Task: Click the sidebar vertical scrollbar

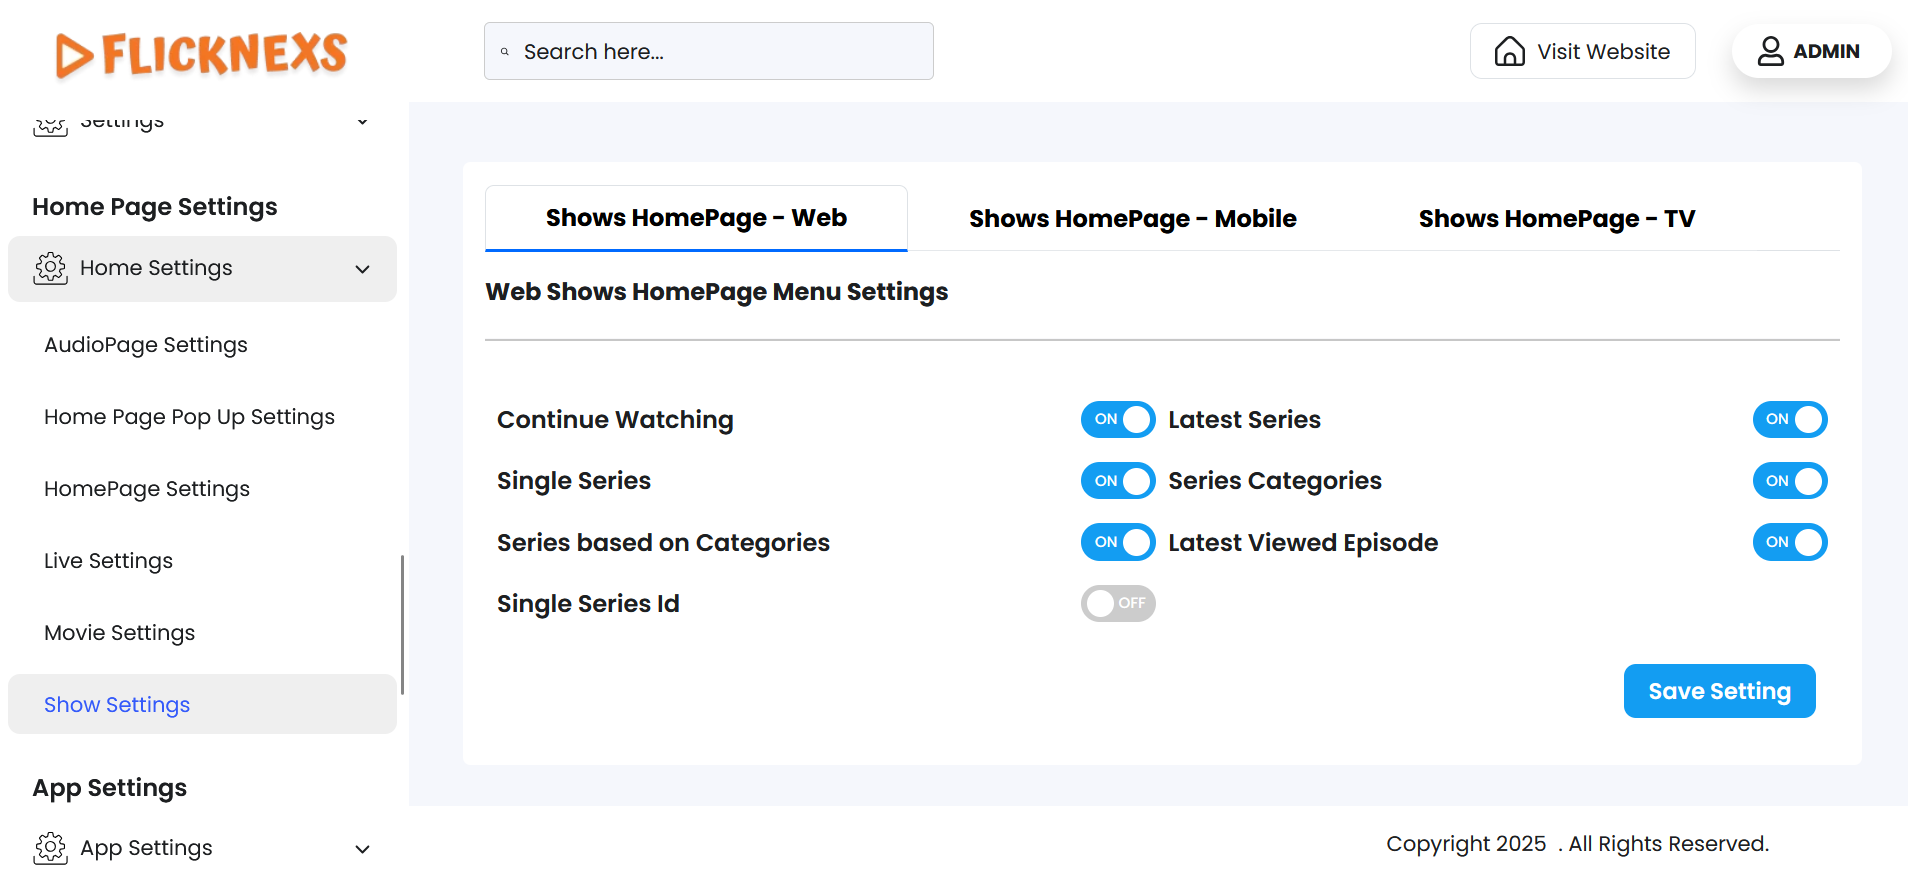Action: tap(402, 625)
